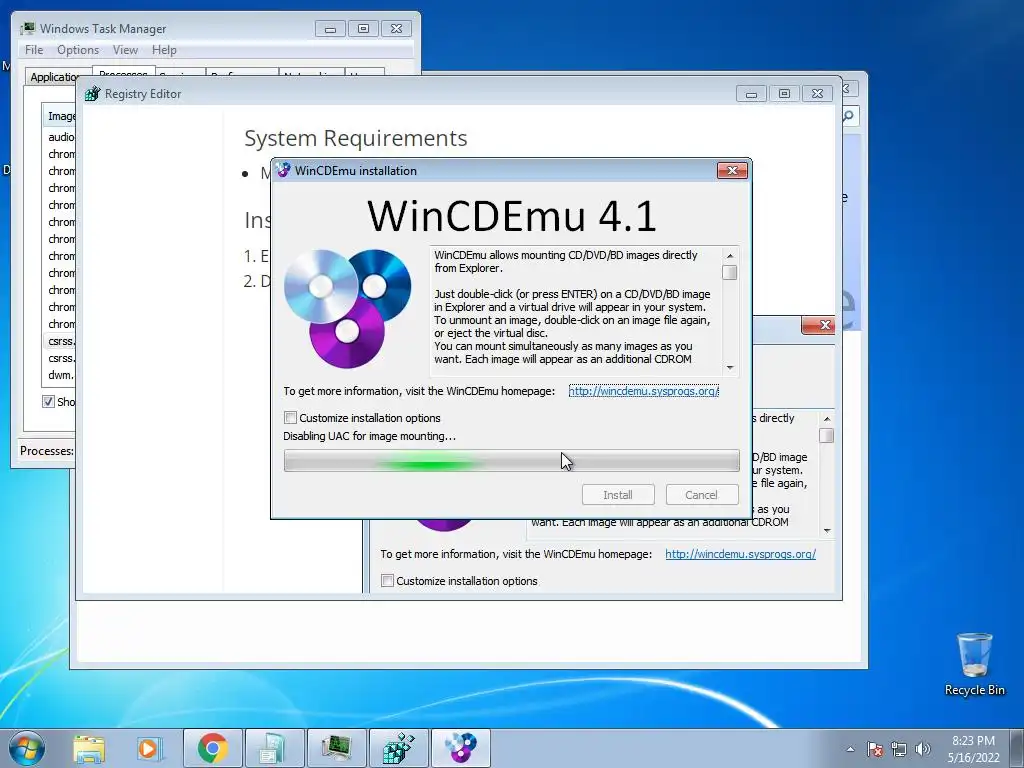Switch to Google Chrome on the taskbar
Viewport: 1024px width, 768px height.
click(212, 748)
